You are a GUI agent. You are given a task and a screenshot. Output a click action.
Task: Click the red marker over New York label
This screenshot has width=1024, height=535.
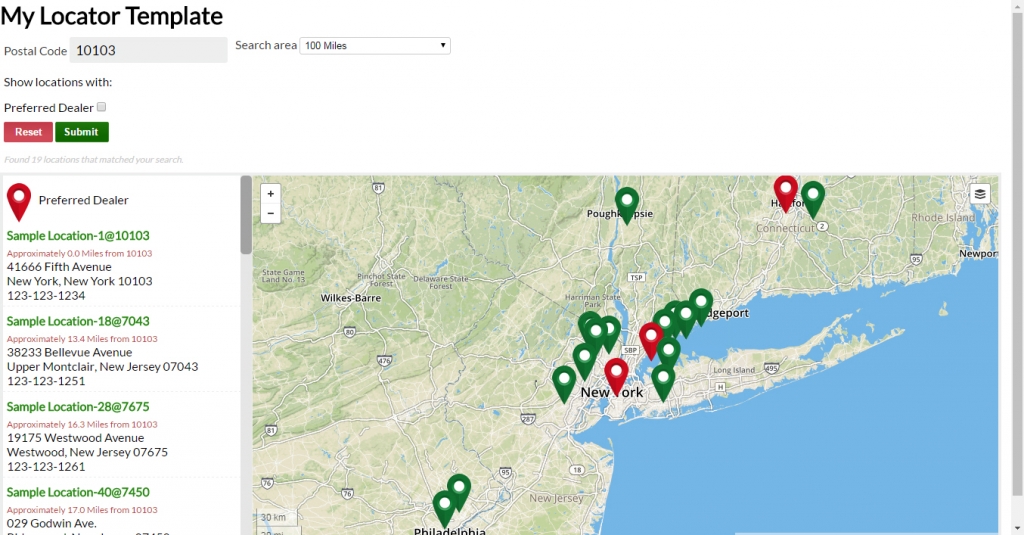[616, 376]
